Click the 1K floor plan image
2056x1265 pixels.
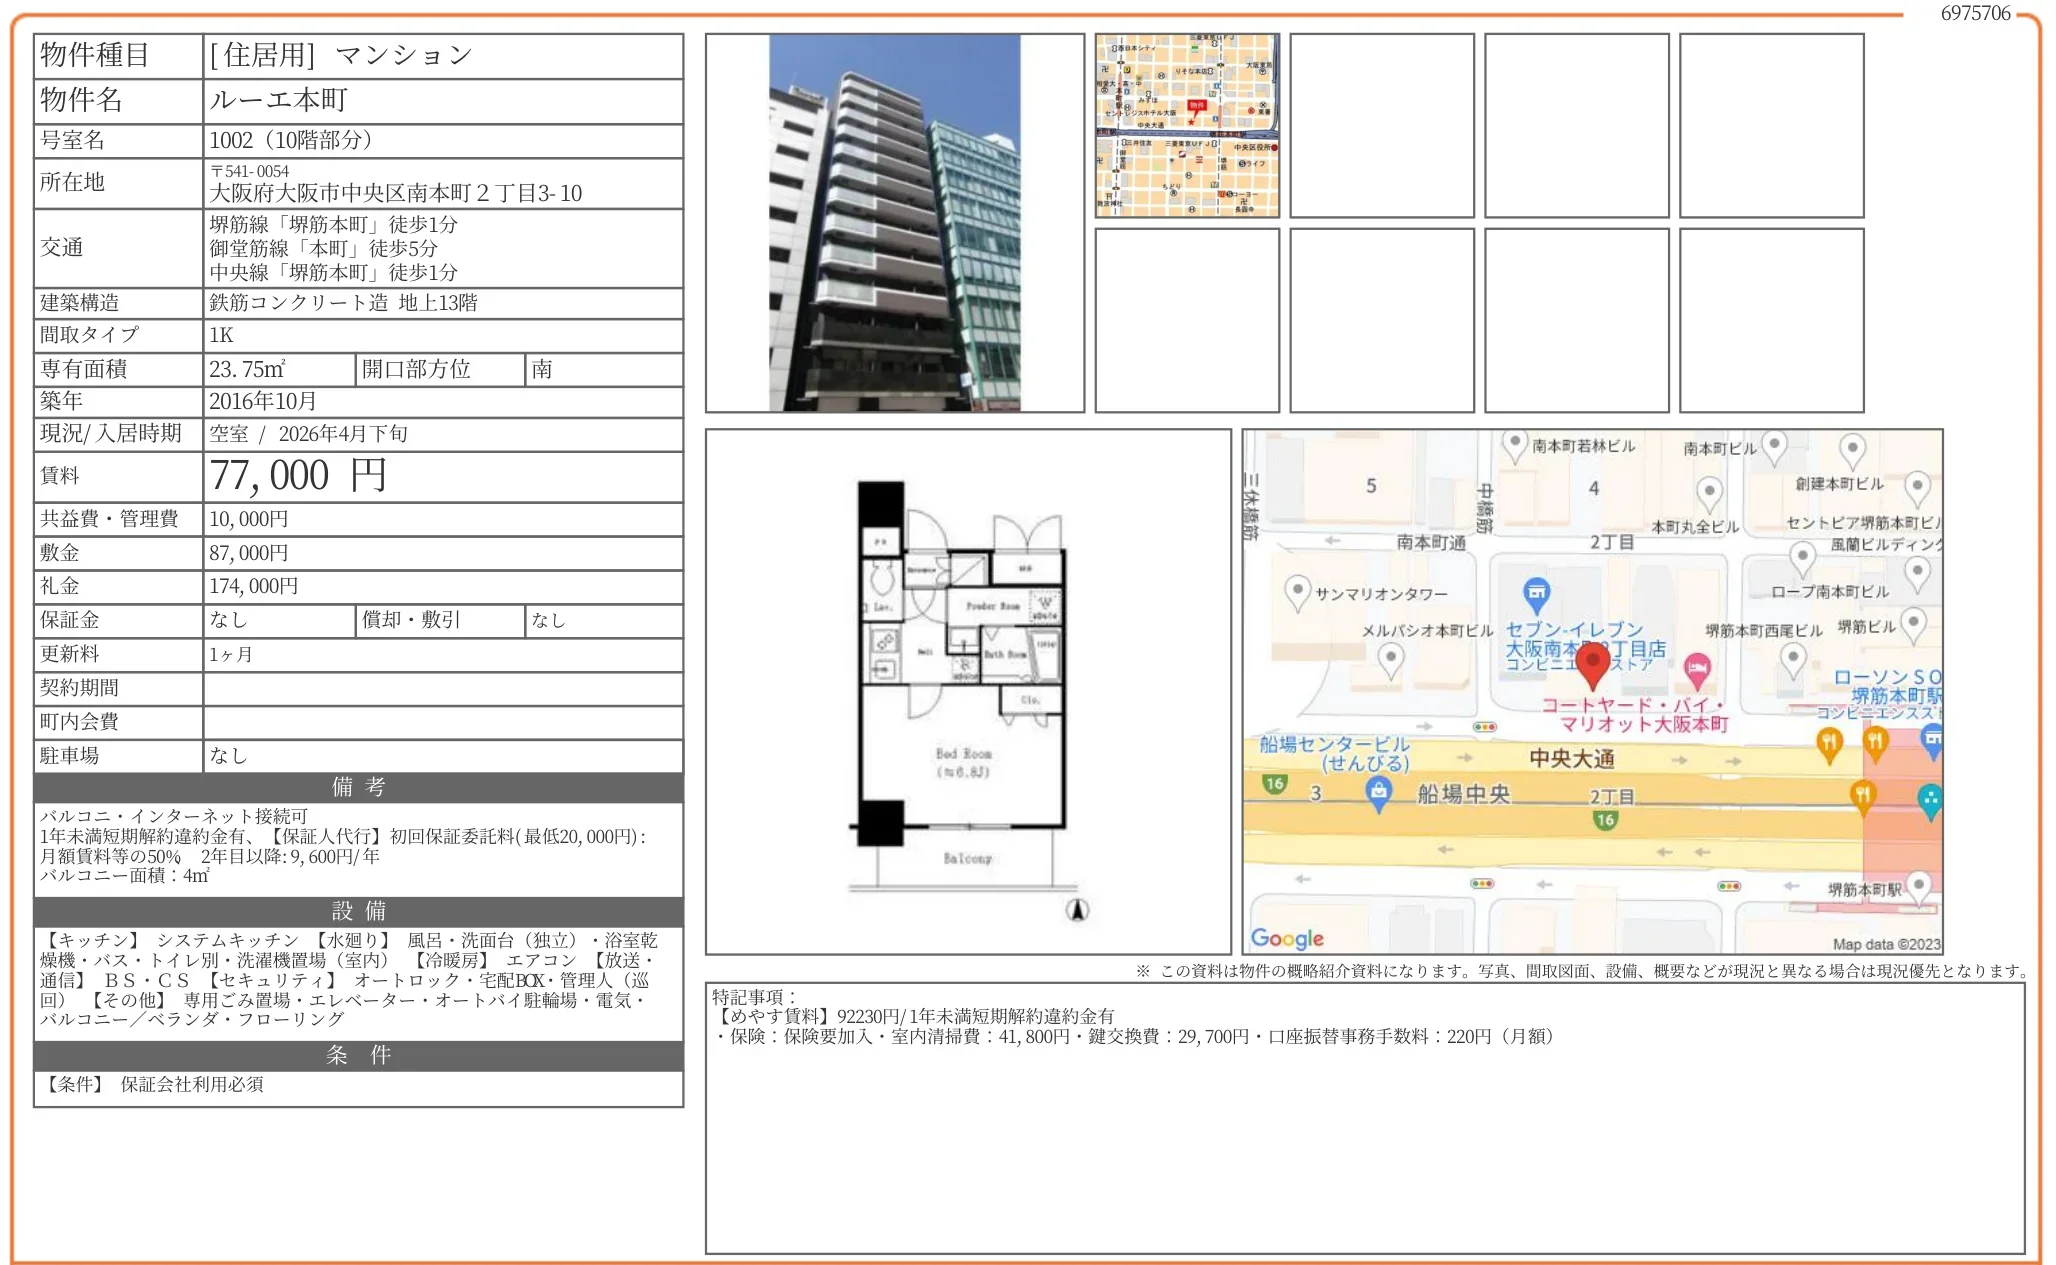[x=962, y=690]
